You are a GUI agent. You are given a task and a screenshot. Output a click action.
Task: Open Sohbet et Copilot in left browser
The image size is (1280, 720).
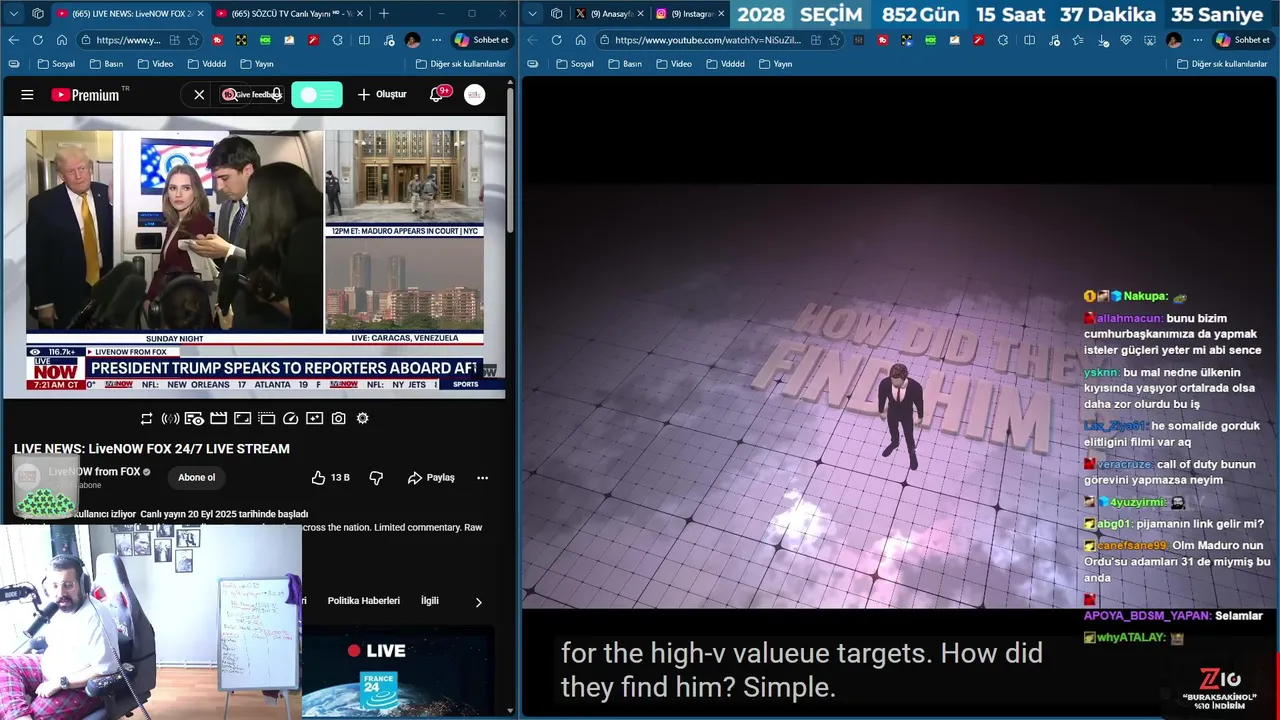click(x=482, y=40)
